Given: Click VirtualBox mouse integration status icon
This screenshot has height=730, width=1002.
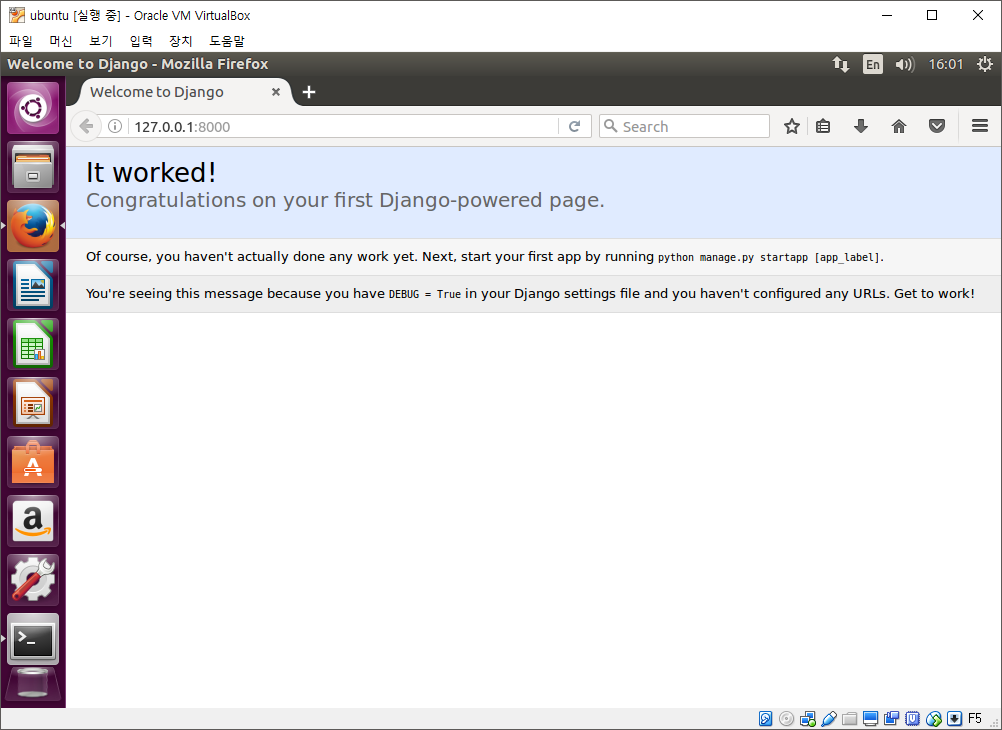Looking at the screenshot, I should 933,719.
